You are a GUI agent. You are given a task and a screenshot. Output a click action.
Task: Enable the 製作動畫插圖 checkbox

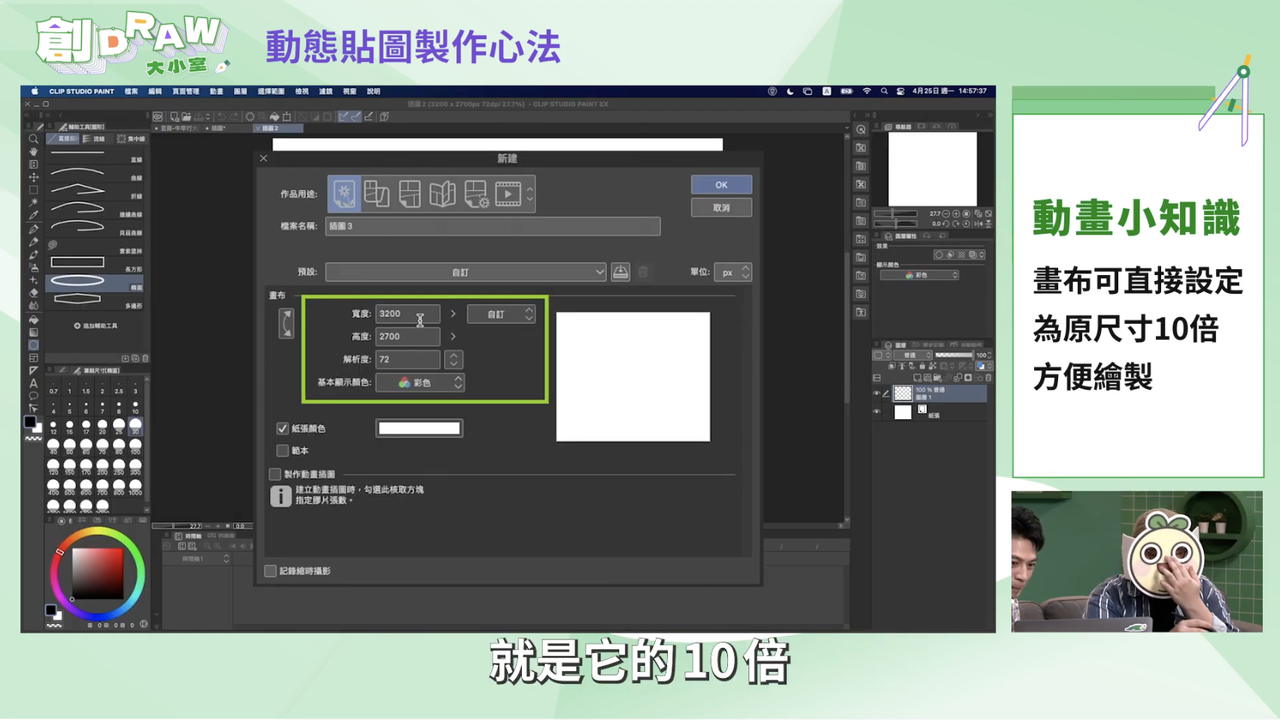click(275, 474)
